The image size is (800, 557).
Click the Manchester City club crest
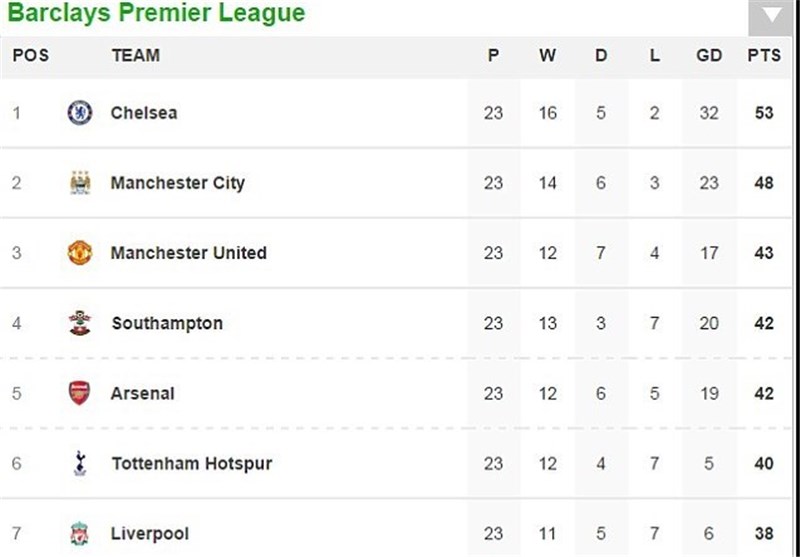(x=80, y=183)
